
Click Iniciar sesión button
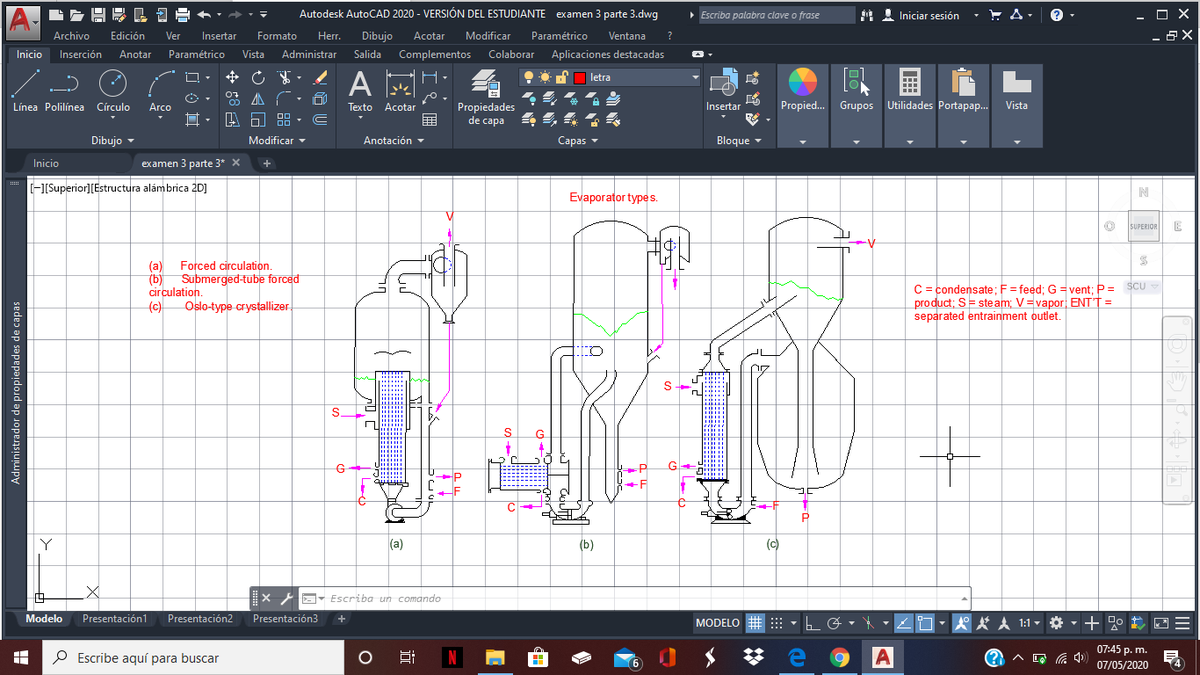(921, 15)
